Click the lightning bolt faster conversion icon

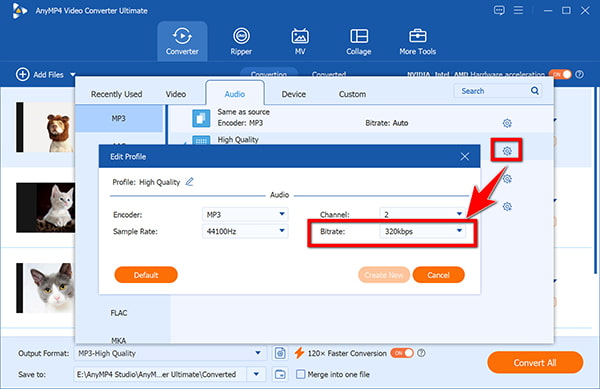[x=299, y=353]
